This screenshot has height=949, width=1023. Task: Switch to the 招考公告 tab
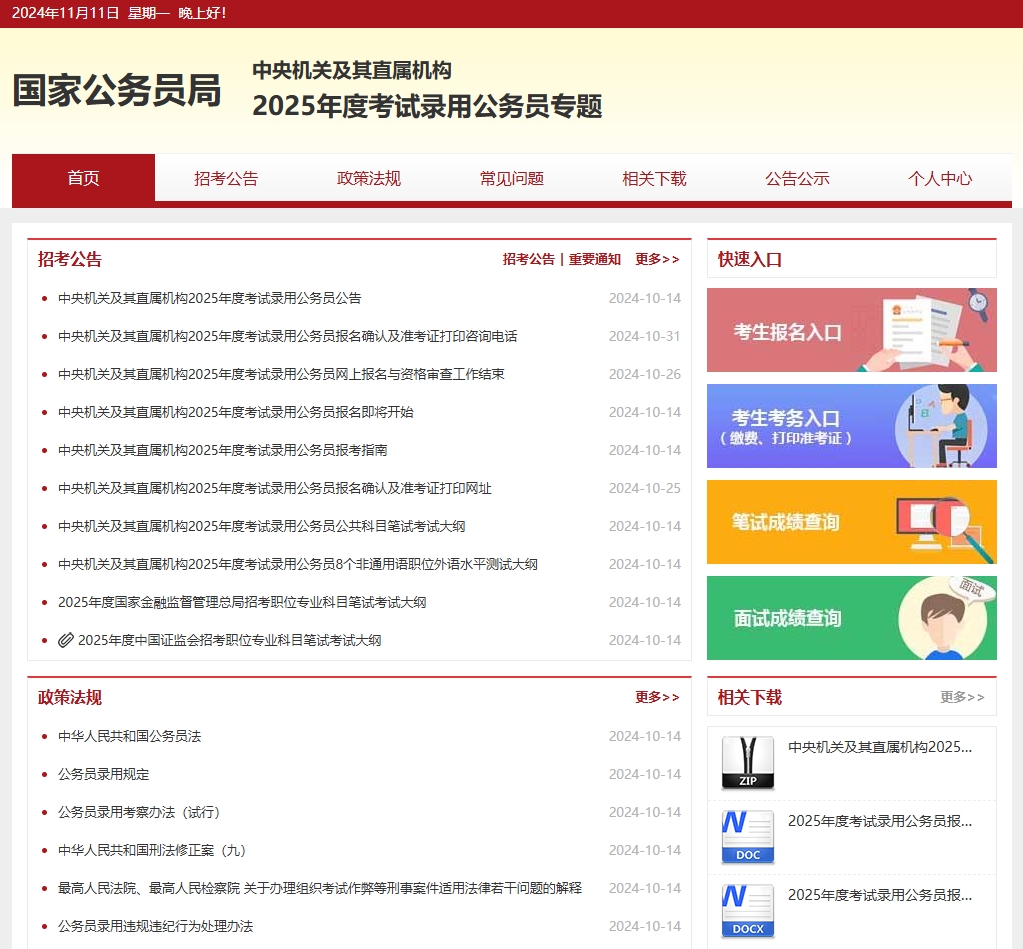pos(226,178)
